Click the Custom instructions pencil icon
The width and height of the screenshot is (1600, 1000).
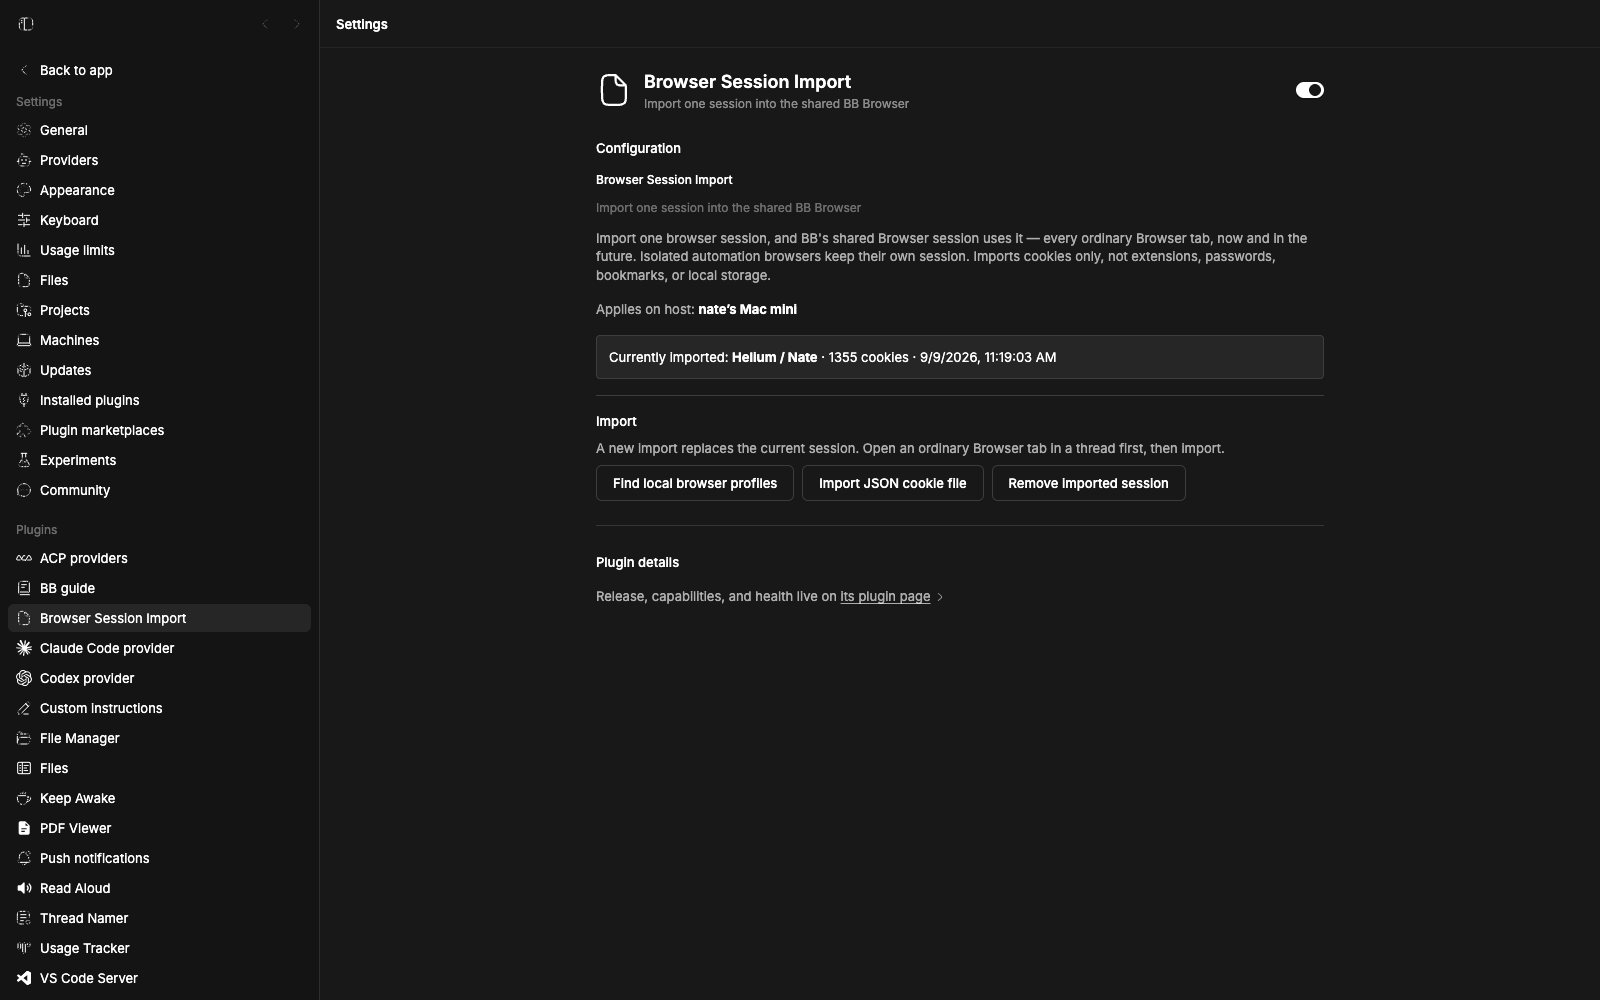[24, 708]
